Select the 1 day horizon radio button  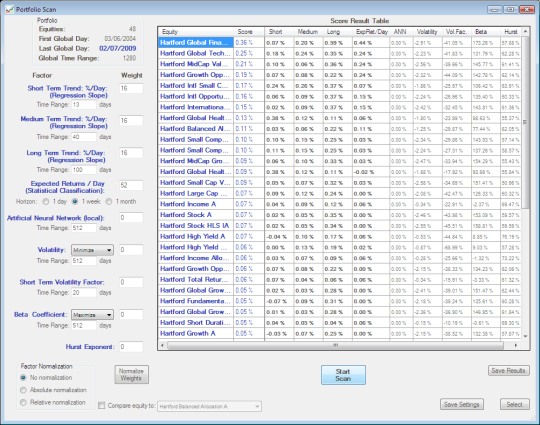click(x=45, y=202)
